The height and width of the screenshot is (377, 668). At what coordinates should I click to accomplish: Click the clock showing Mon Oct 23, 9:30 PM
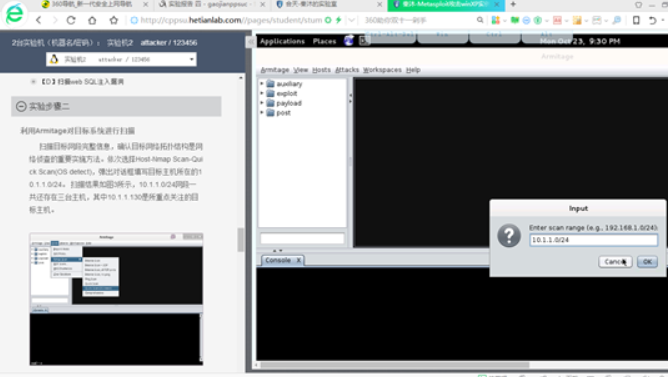(580, 41)
